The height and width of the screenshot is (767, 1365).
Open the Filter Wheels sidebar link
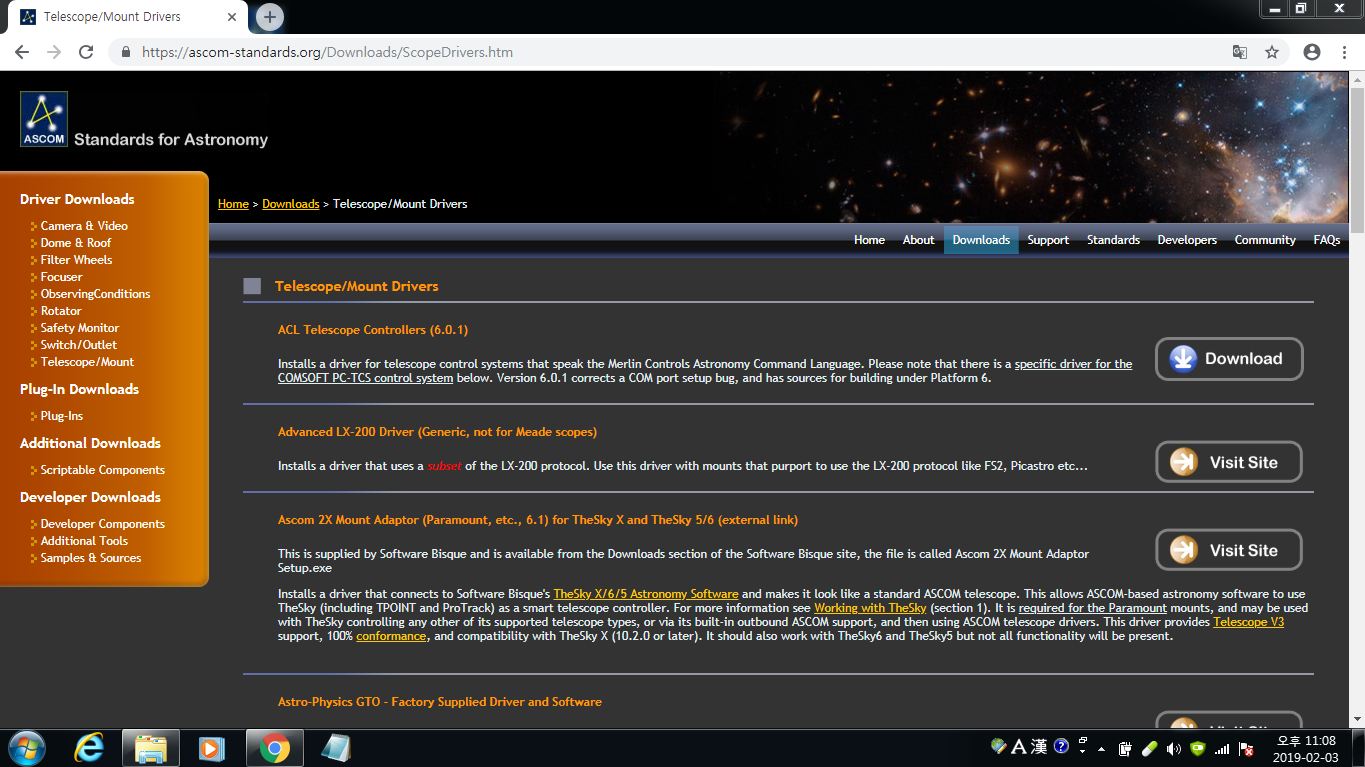(x=76, y=260)
